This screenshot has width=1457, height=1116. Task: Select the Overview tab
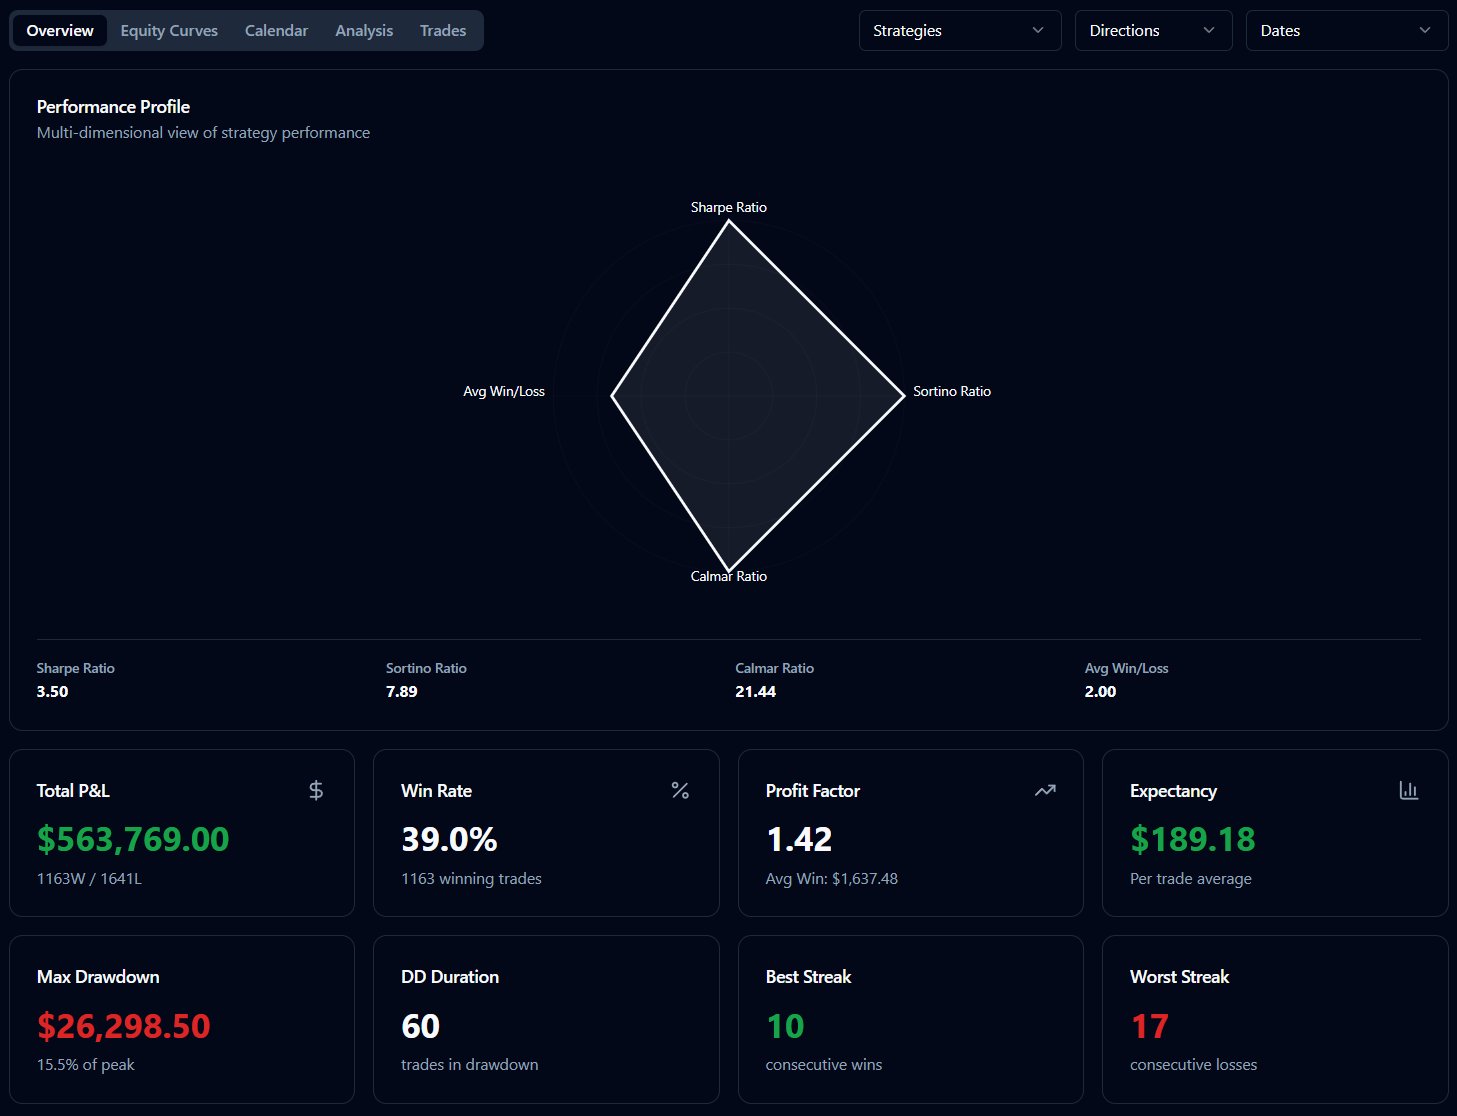59,30
